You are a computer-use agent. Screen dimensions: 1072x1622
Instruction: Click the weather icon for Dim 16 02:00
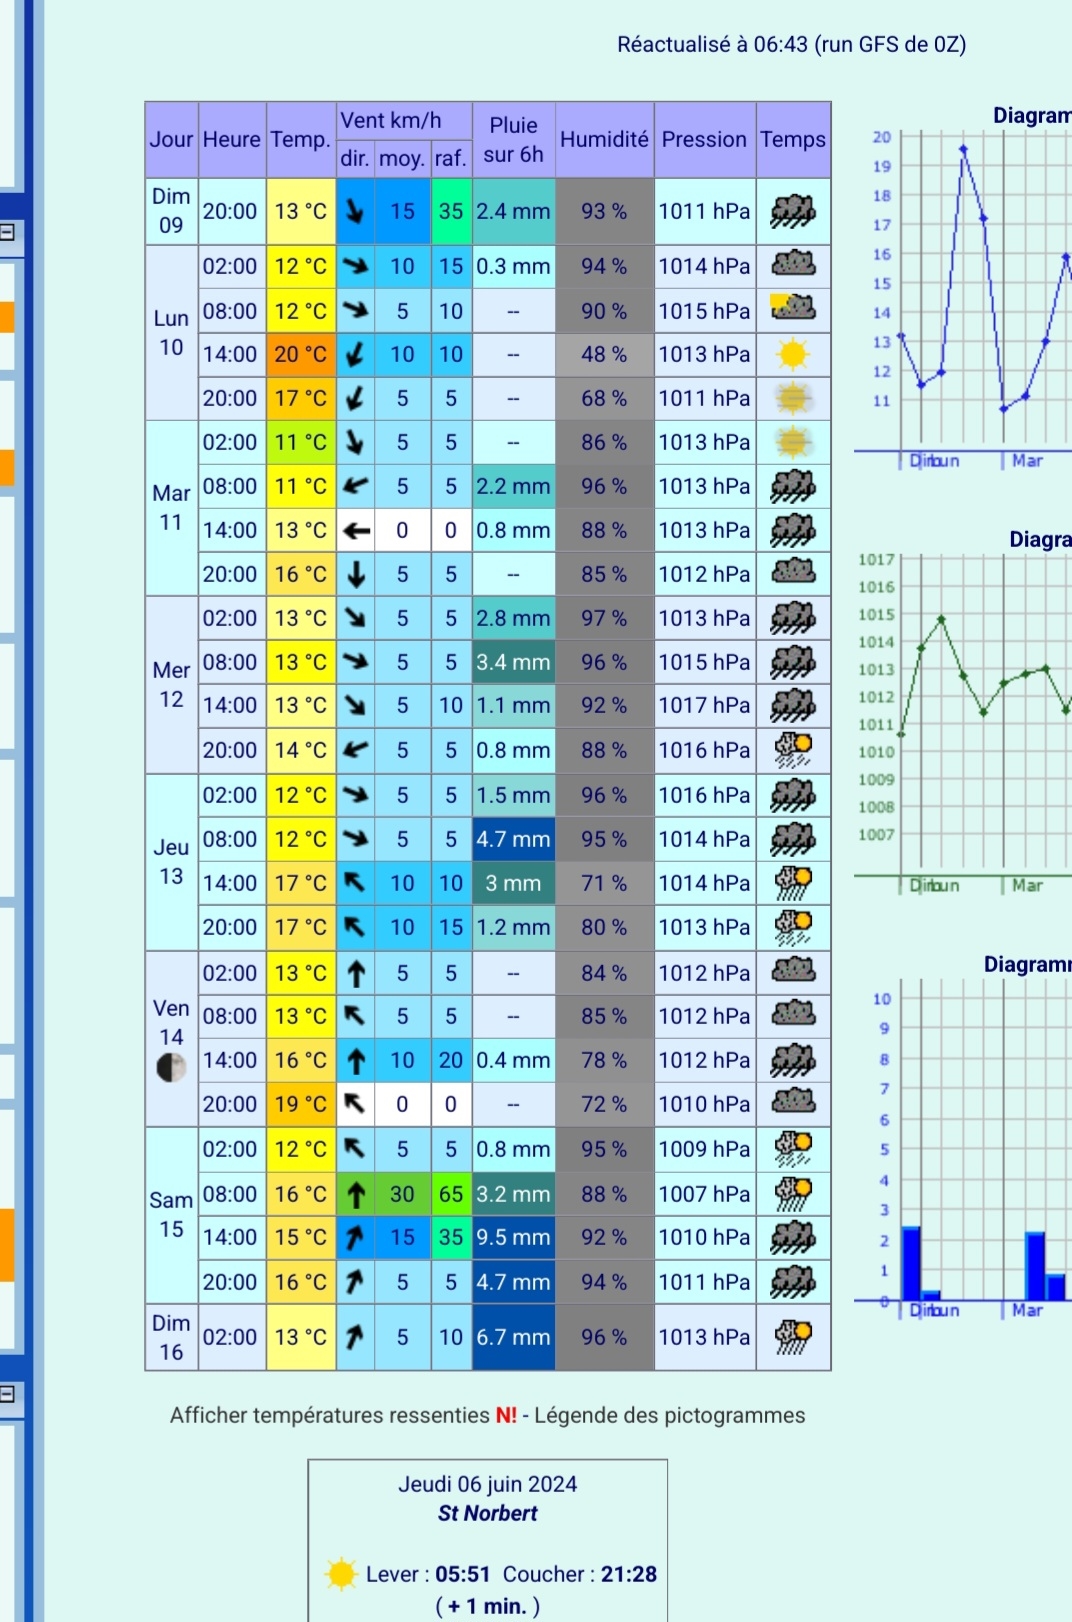[x=793, y=1337]
